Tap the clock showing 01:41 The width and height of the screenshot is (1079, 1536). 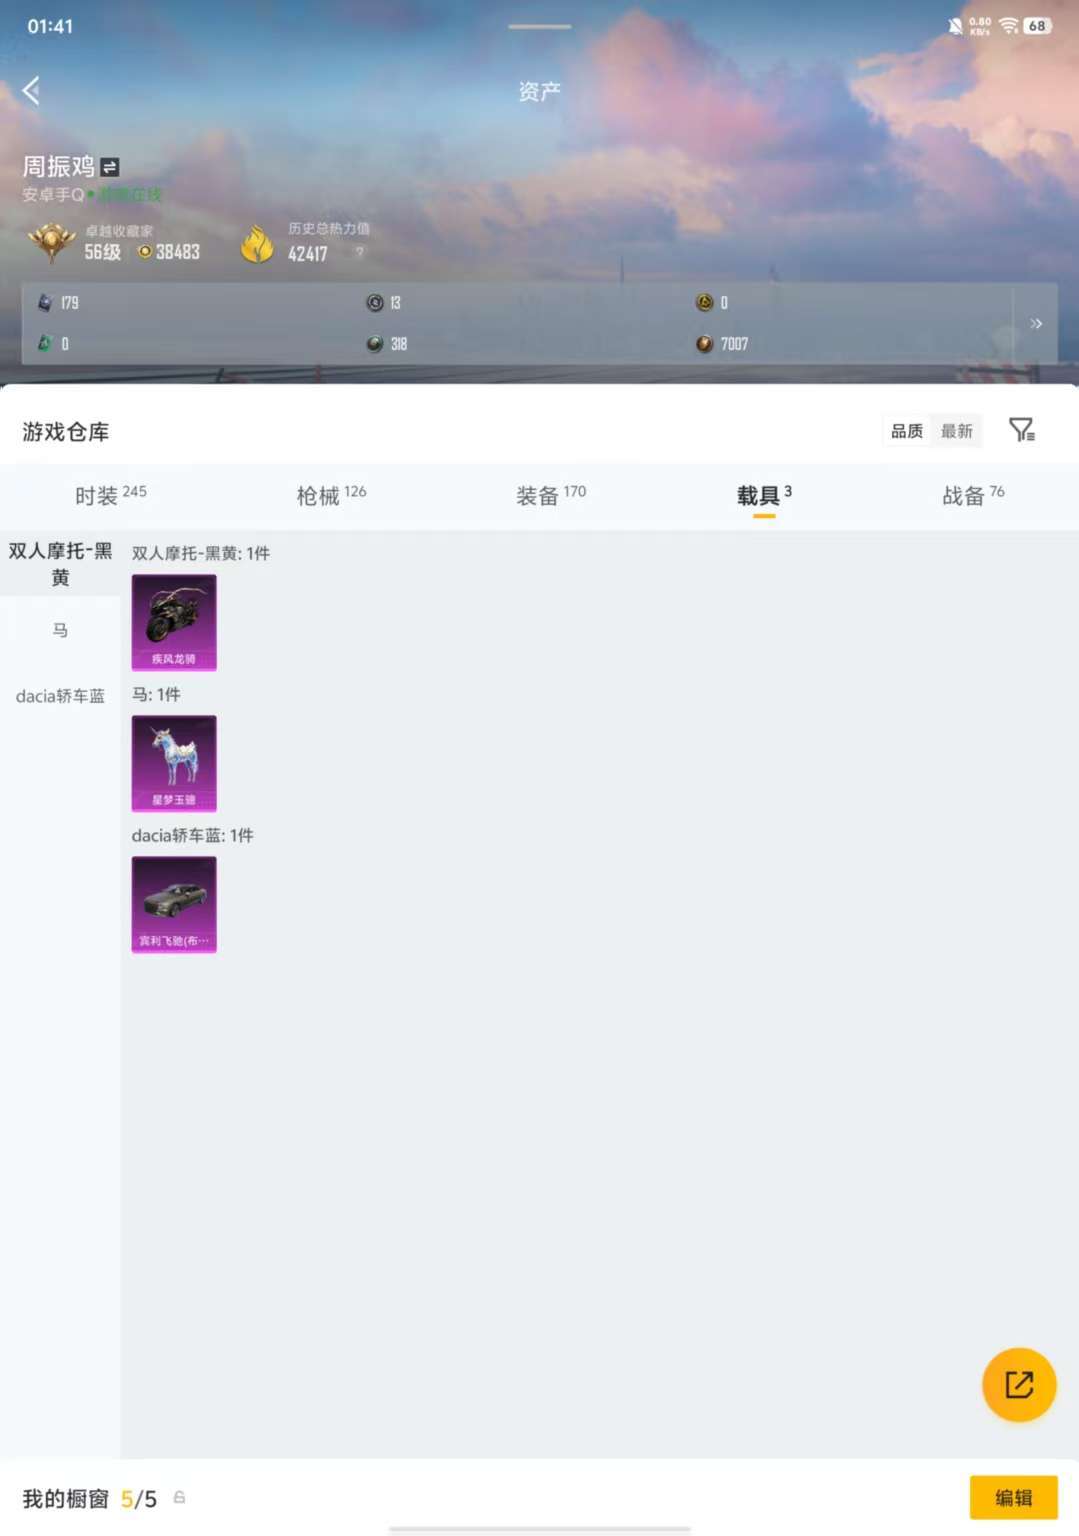(x=50, y=26)
